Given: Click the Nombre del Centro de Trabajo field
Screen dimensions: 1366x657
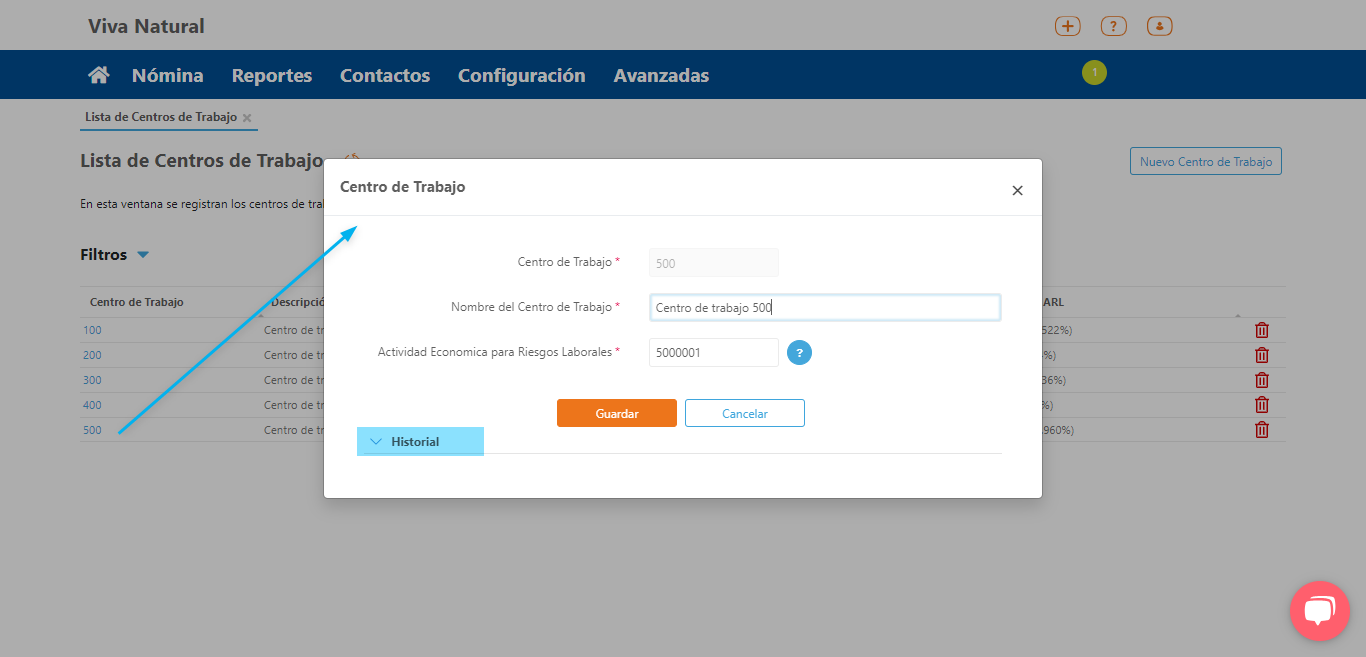Looking at the screenshot, I should click(x=824, y=308).
